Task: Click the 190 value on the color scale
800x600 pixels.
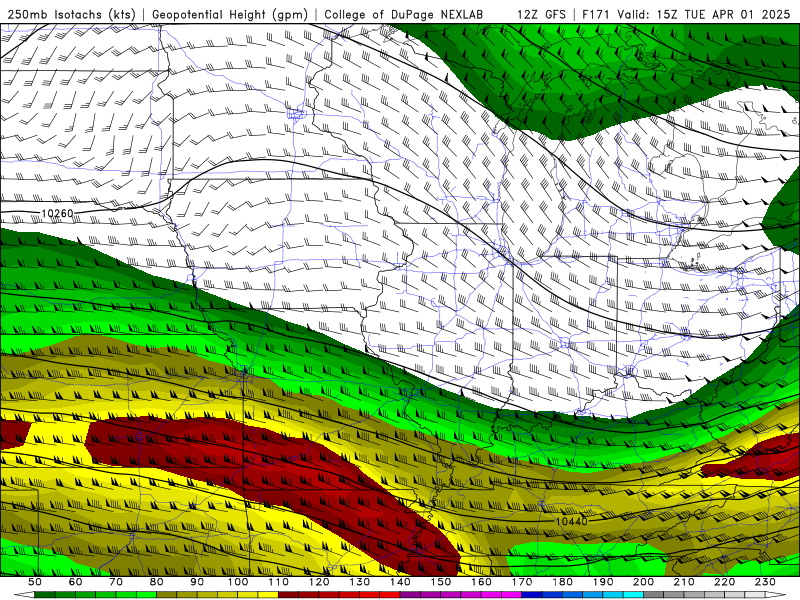Action: [604, 582]
